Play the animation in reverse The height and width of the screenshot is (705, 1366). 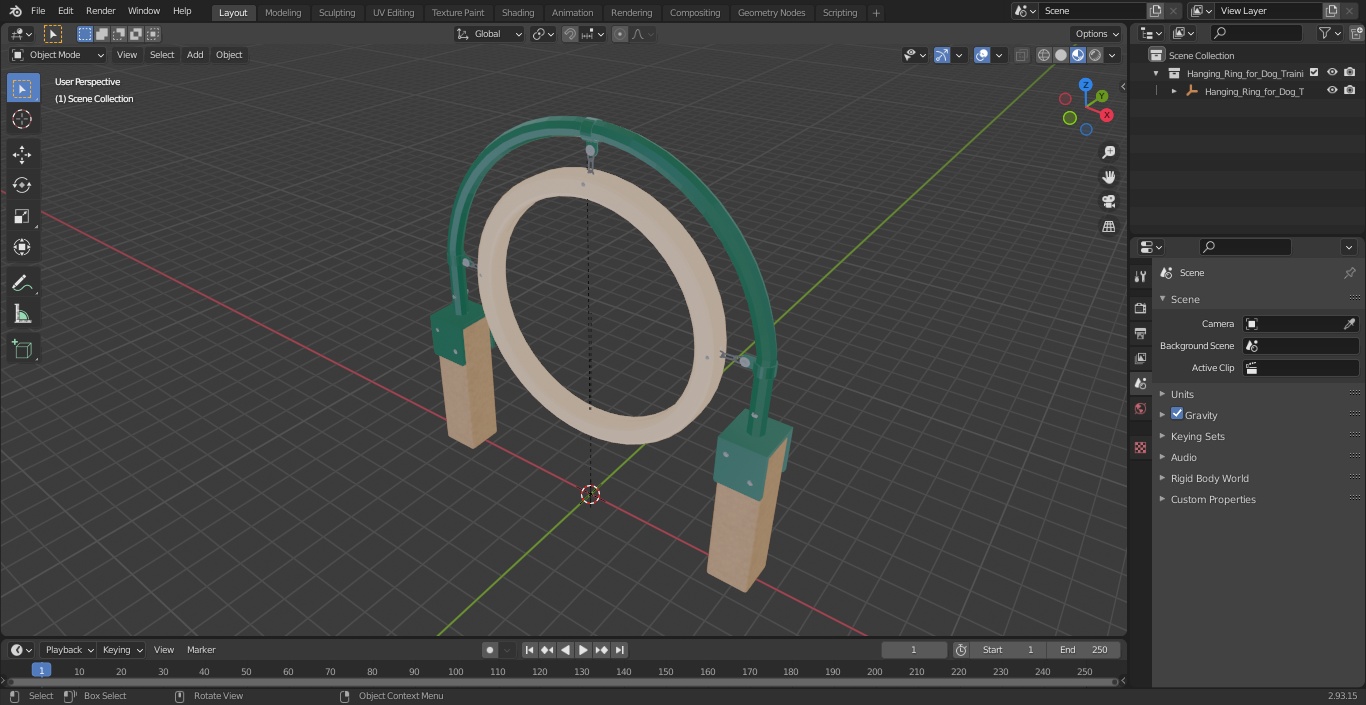click(x=565, y=650)
